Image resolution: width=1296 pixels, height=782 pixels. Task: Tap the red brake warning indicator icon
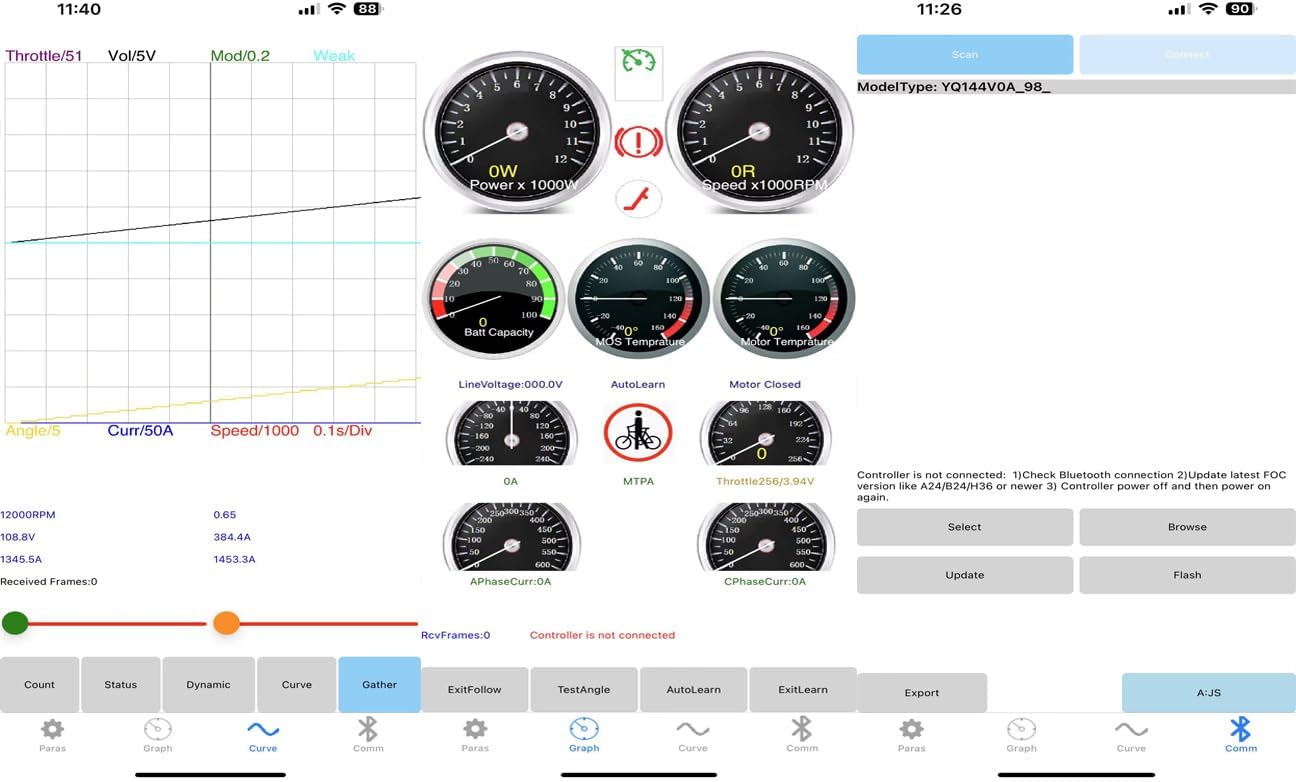(638, 141)
